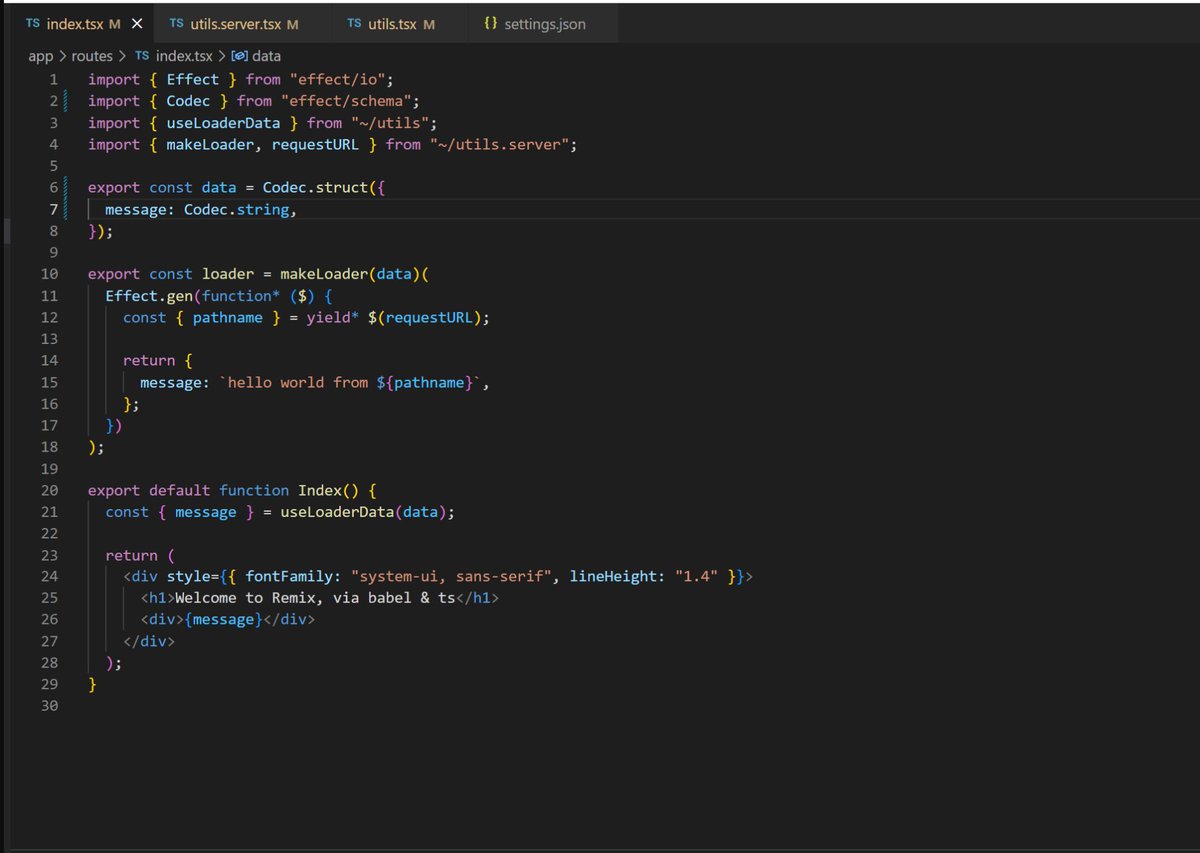Click the TS icon on utils.server.tsx tab

[x=177, y=24]
